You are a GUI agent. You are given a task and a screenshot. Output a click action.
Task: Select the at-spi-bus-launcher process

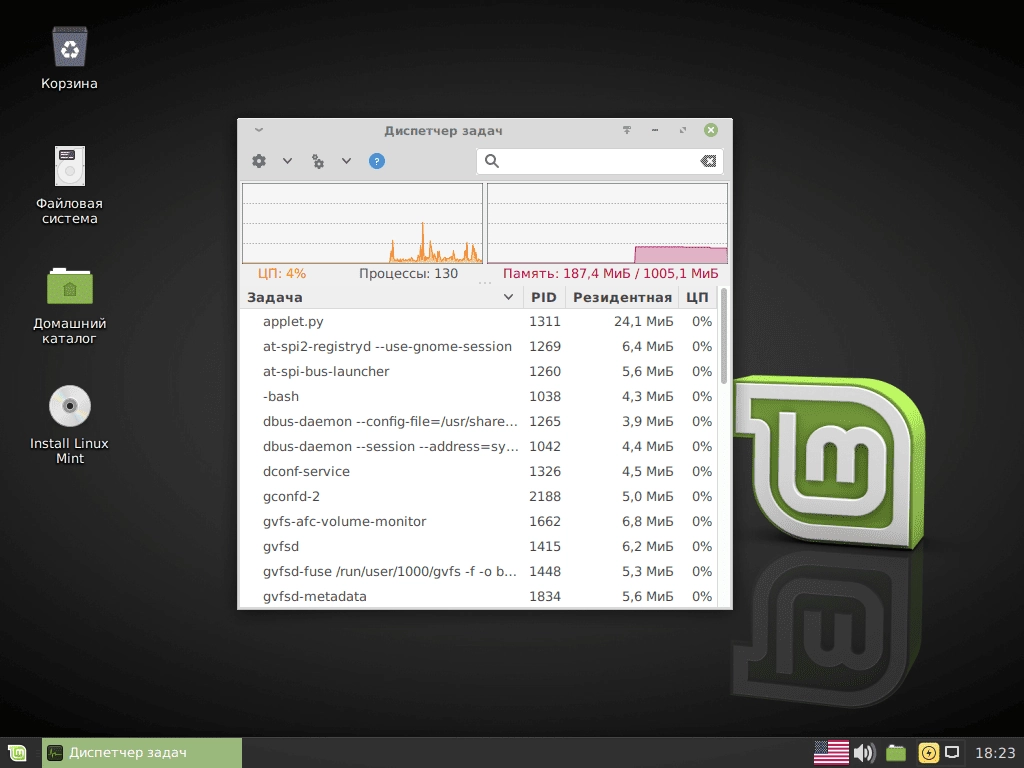479,371
